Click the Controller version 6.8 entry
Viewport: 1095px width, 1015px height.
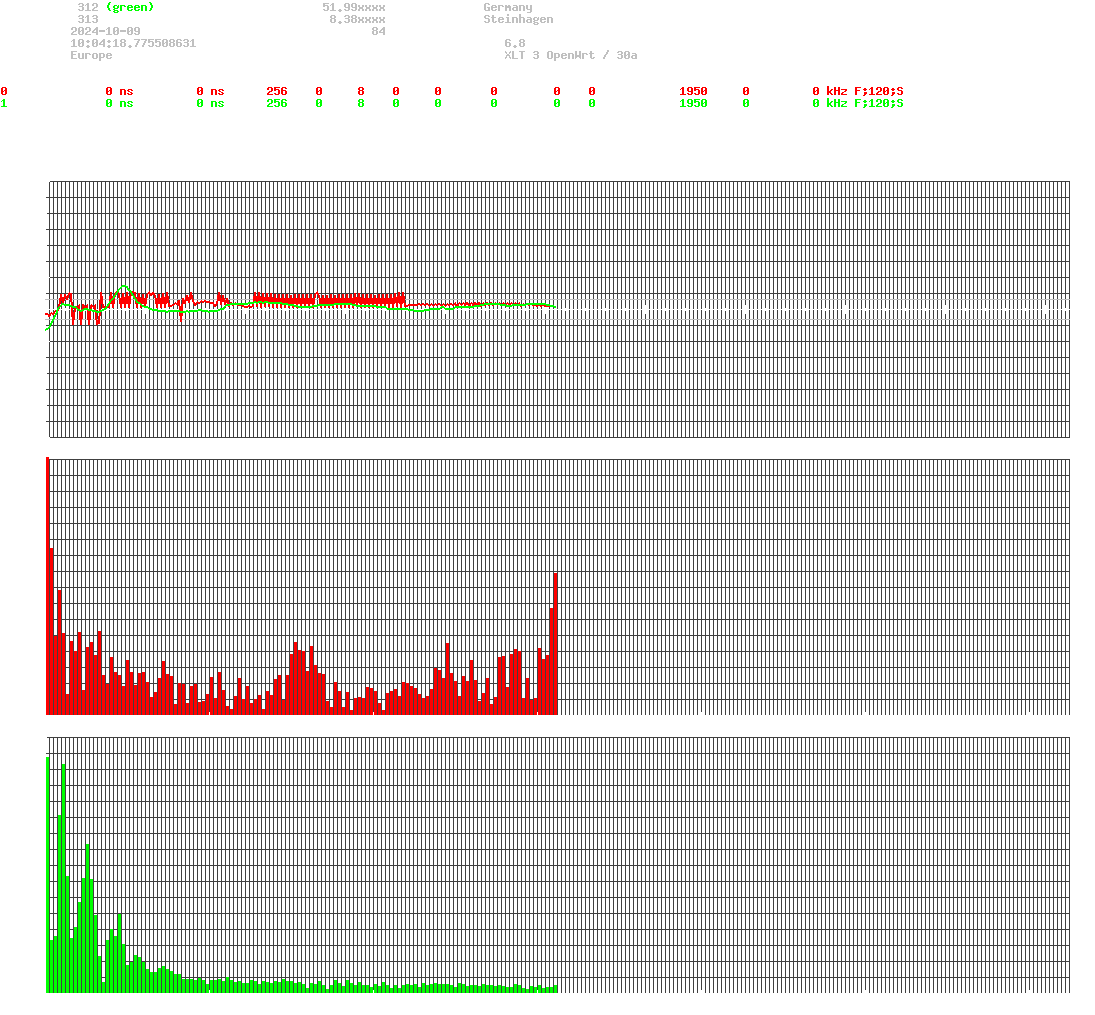coord(512,43)
